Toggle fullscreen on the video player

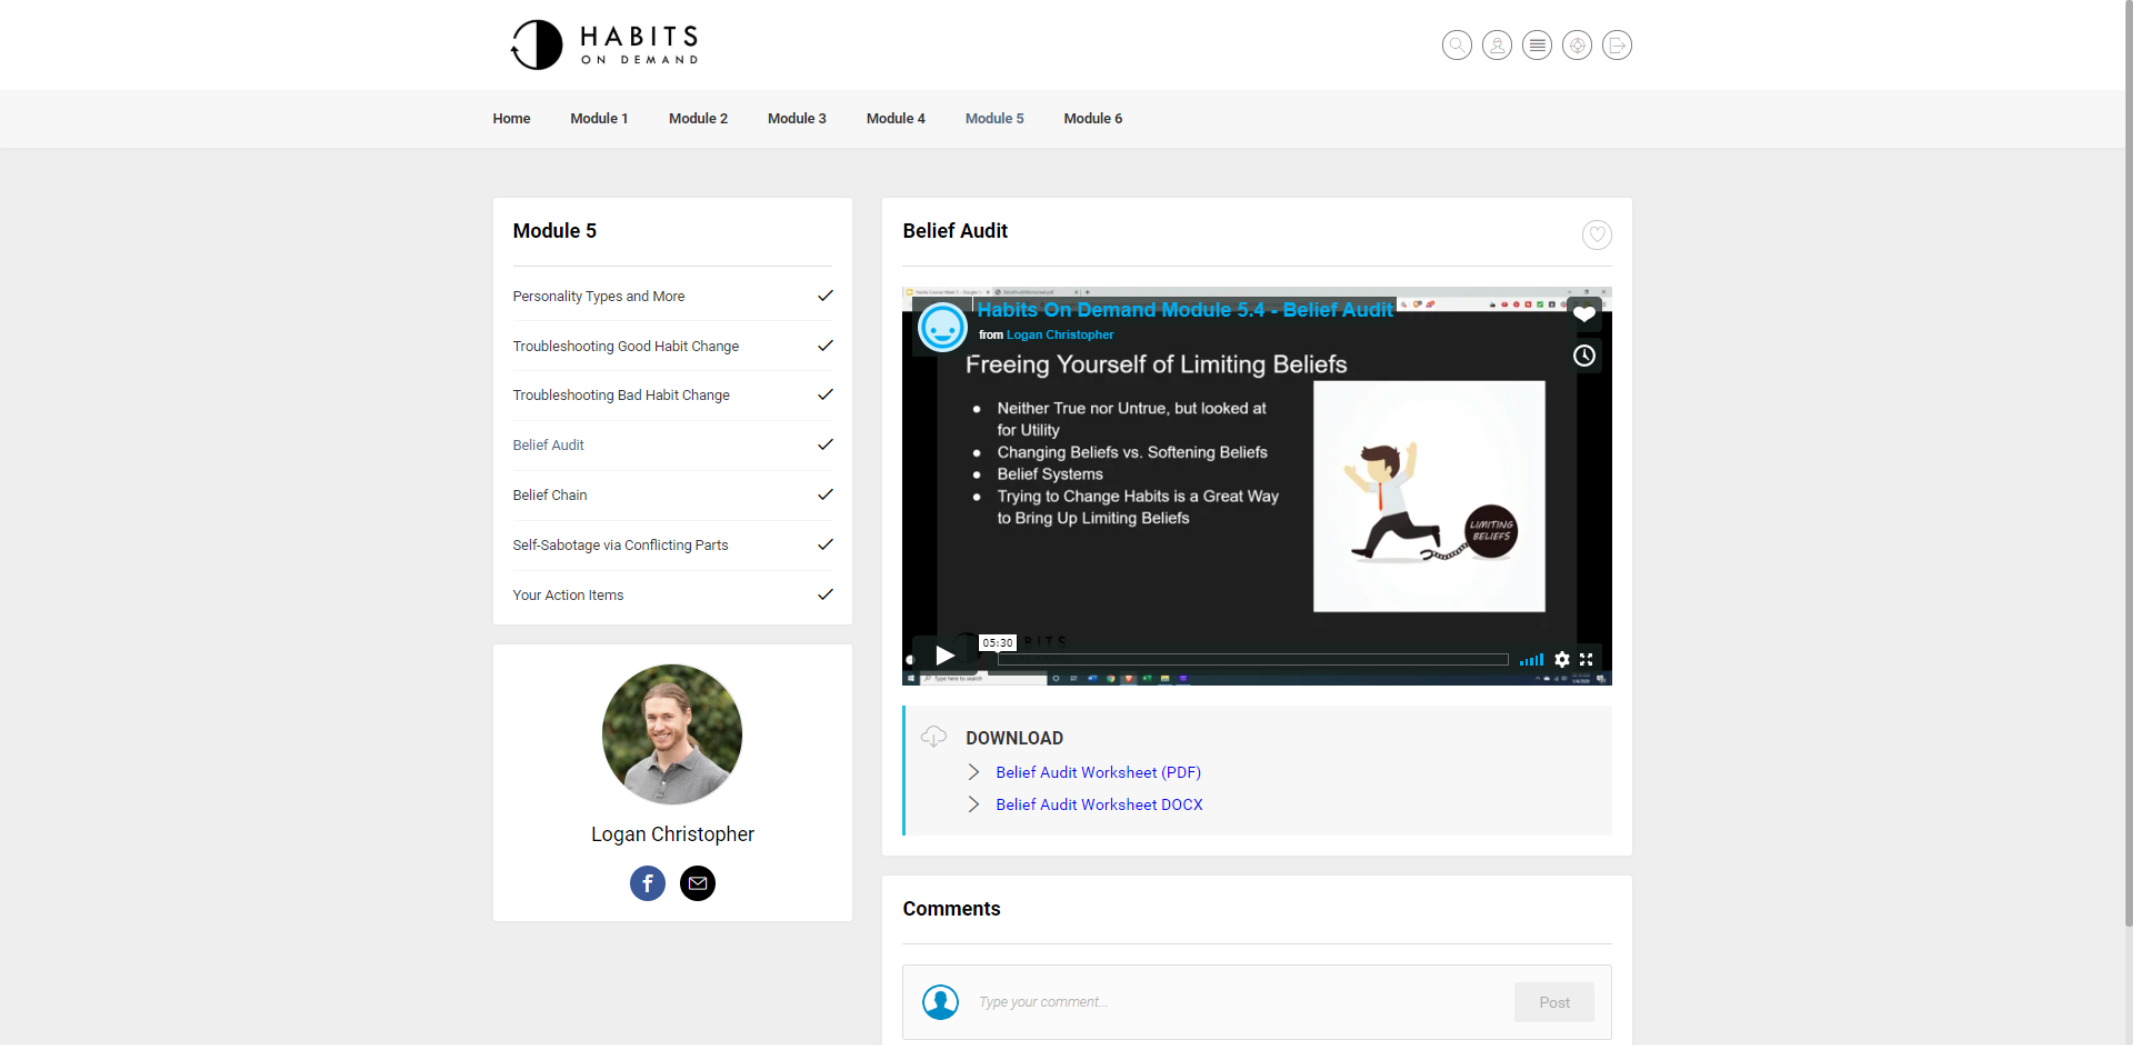coord(1586,659)
